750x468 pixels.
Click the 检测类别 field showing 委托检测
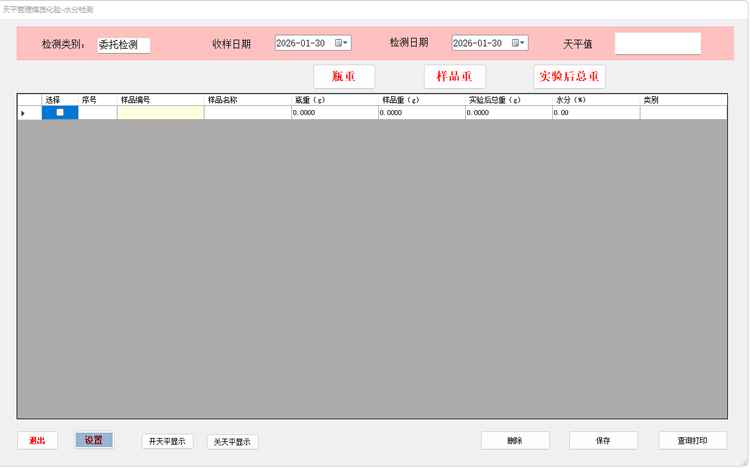click(123, 45)
